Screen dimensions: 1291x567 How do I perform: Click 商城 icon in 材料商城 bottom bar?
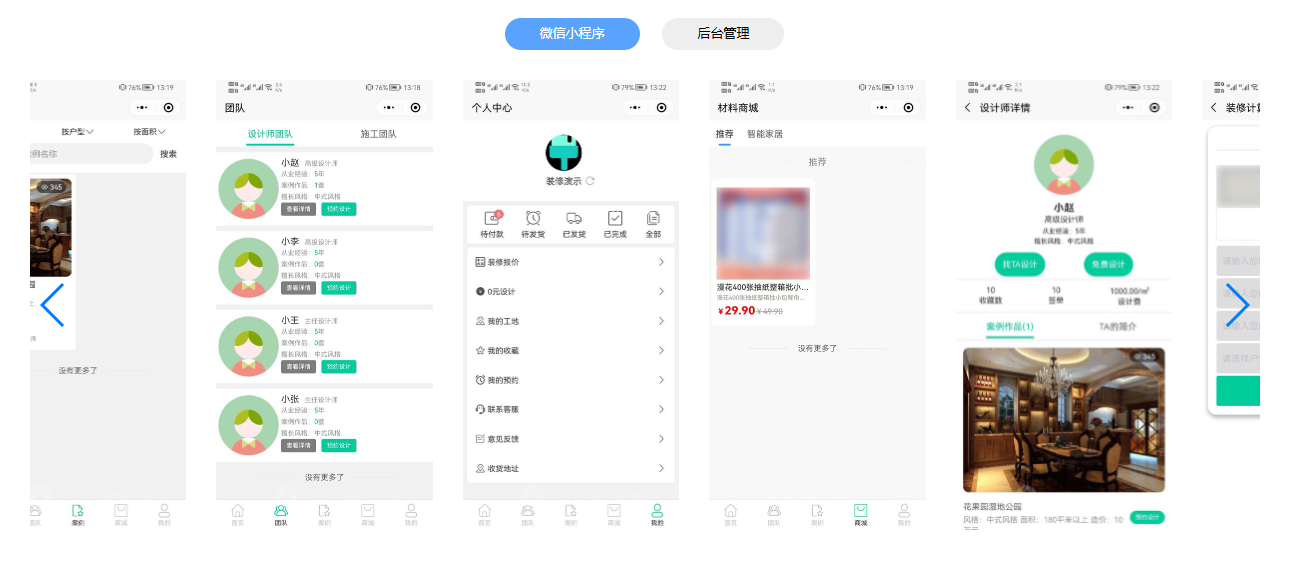coord(860,514)
